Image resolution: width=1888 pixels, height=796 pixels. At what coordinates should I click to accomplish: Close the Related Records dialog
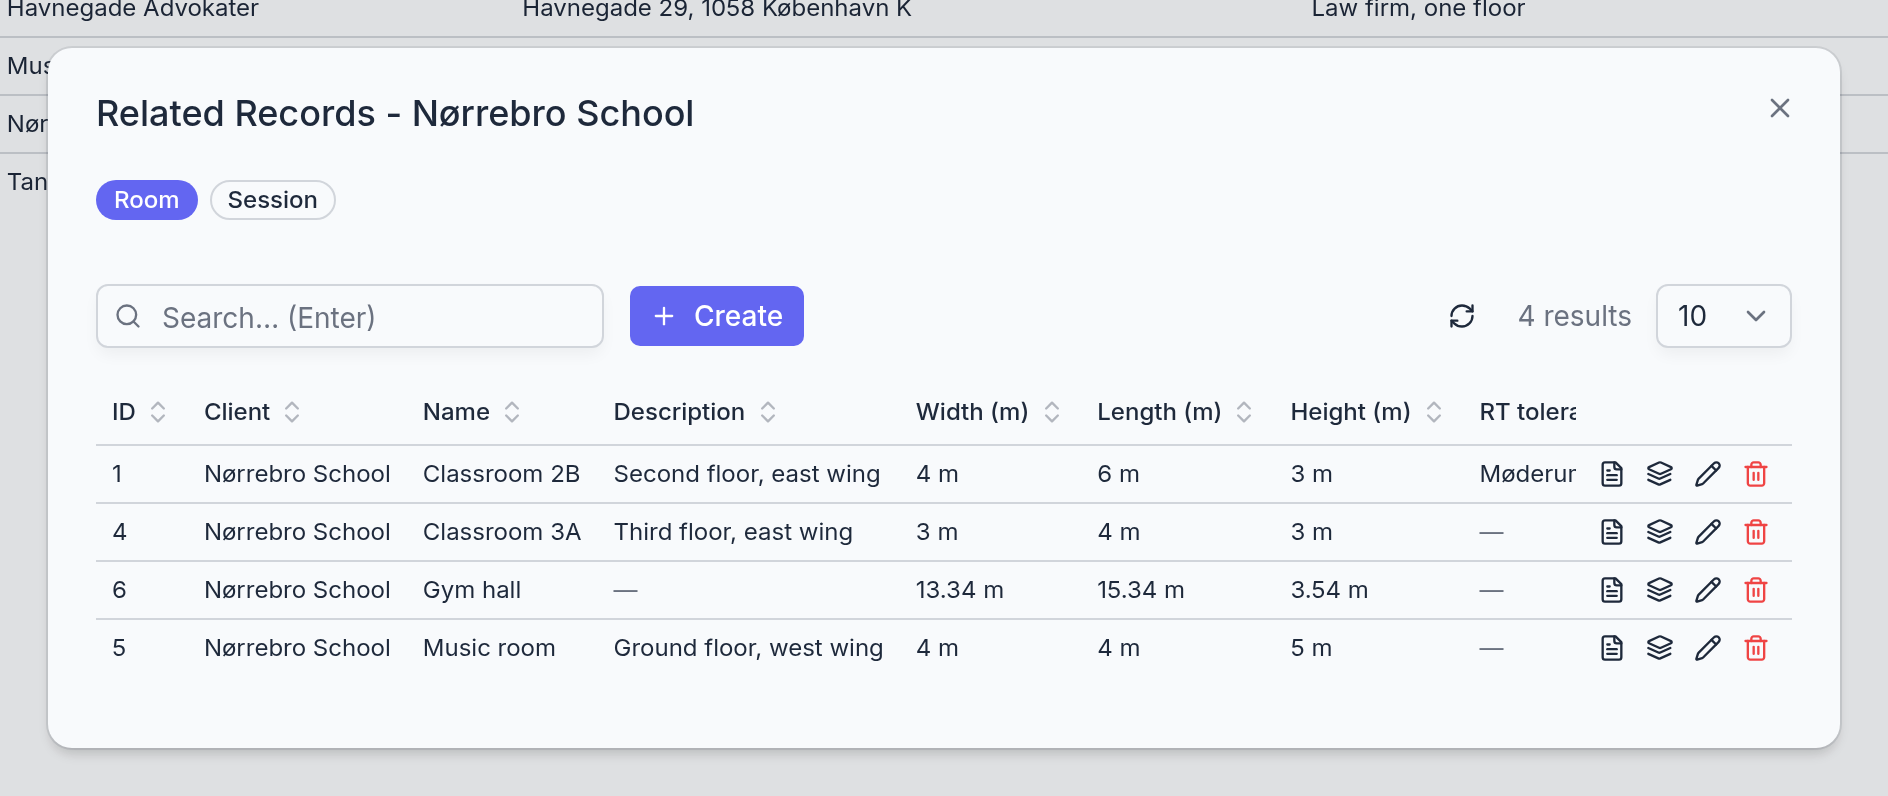point(1779,108)
